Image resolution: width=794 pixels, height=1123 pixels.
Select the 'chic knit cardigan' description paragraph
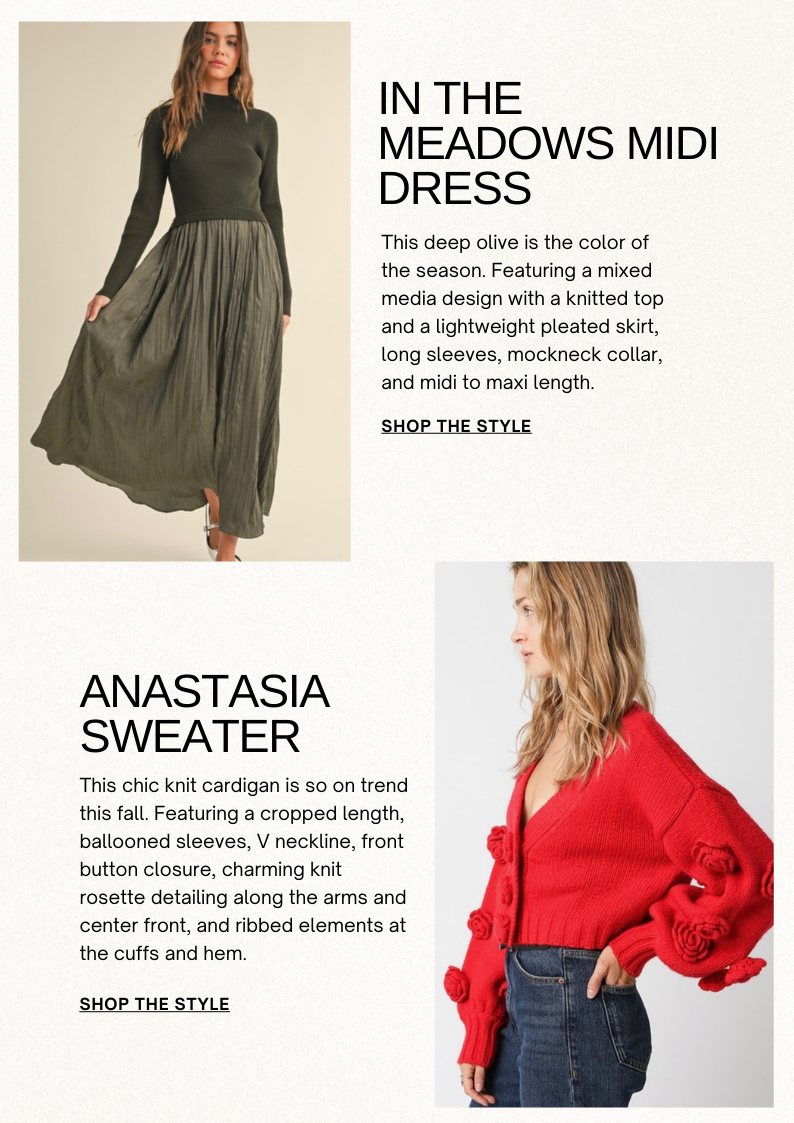(x=243, y=869)
